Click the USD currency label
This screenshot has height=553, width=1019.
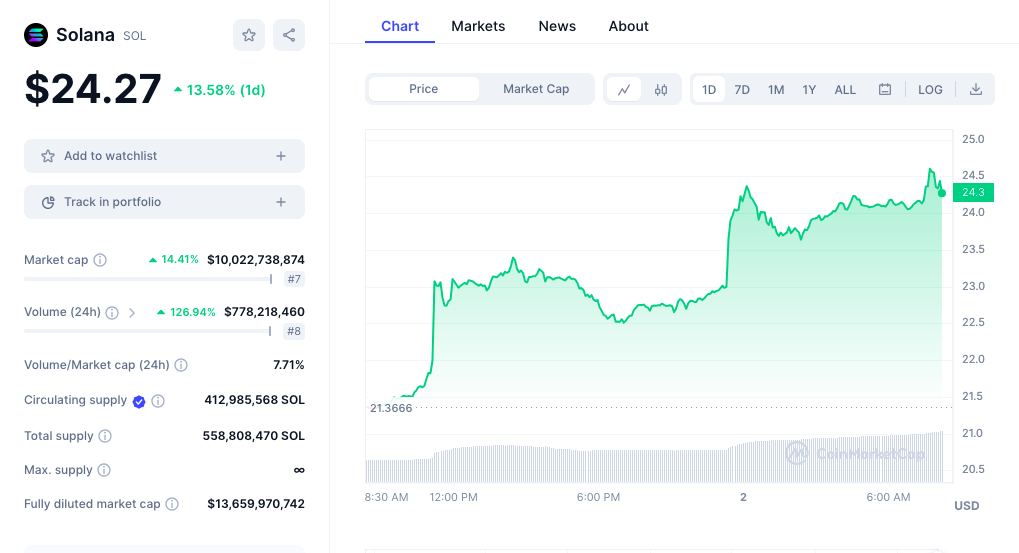tap(966, 506)
